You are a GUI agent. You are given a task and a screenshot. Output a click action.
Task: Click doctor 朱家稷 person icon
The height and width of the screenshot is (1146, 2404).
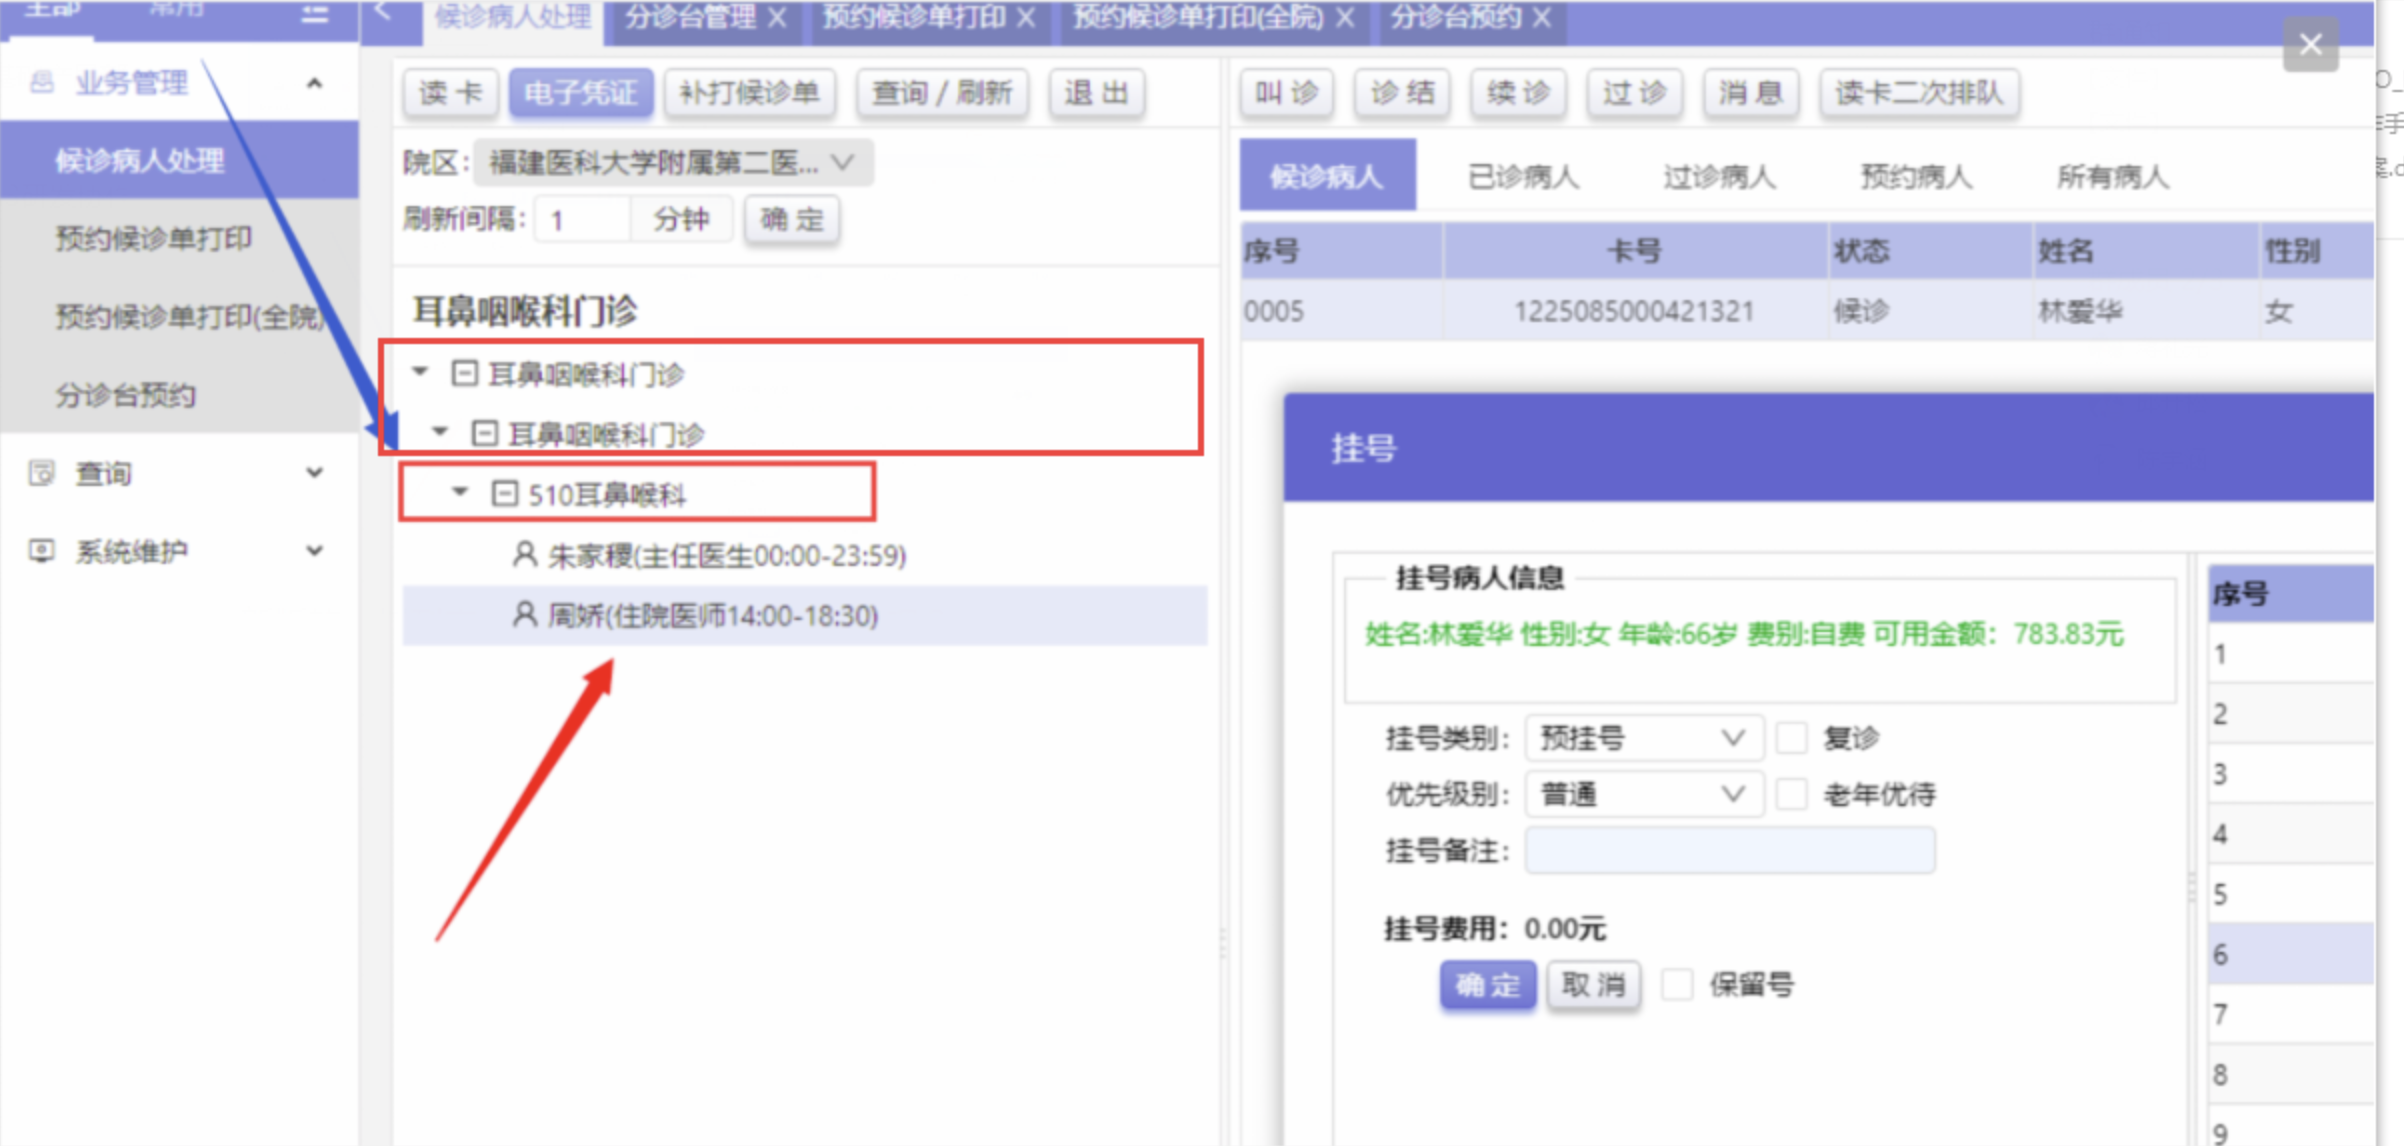[524, 554]
